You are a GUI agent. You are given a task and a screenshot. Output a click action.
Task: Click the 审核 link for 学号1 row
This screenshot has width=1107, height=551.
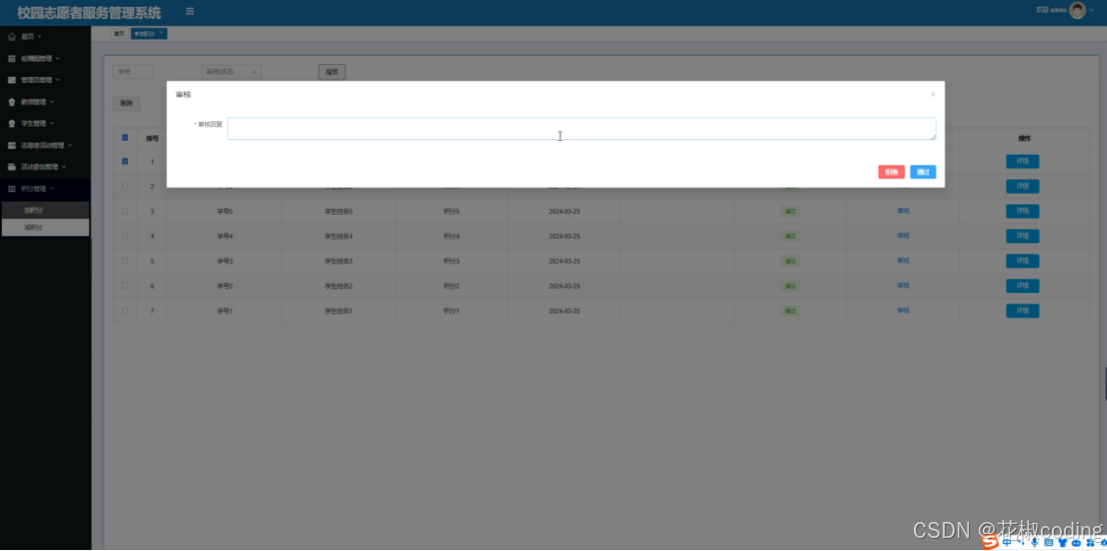[903, 309]
